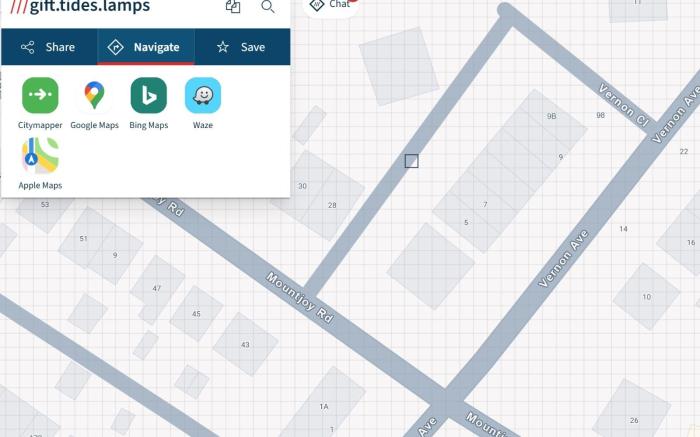Select the highlighted square on the map
Screen dimensions: 700x437
pos(412,161)
